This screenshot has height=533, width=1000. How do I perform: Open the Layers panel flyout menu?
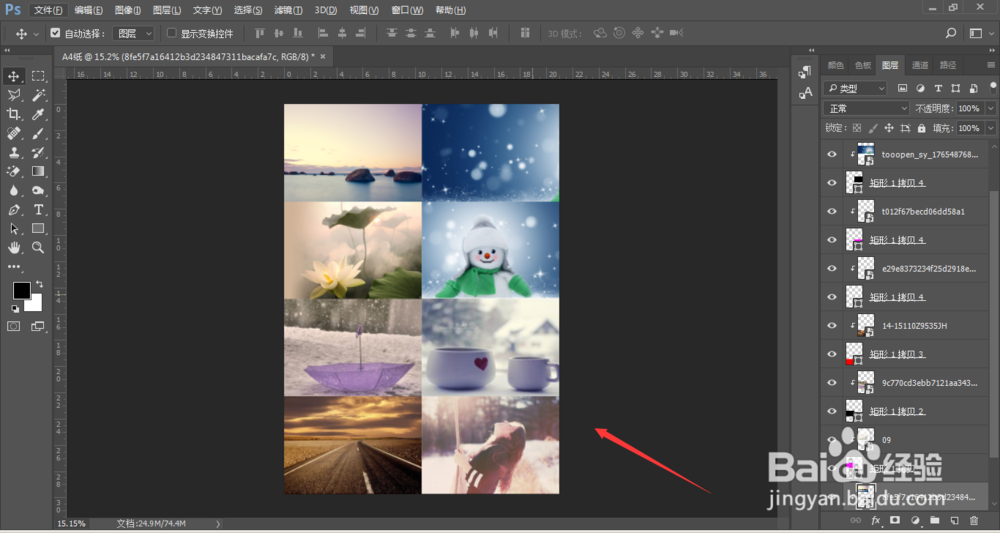point(990,64)
